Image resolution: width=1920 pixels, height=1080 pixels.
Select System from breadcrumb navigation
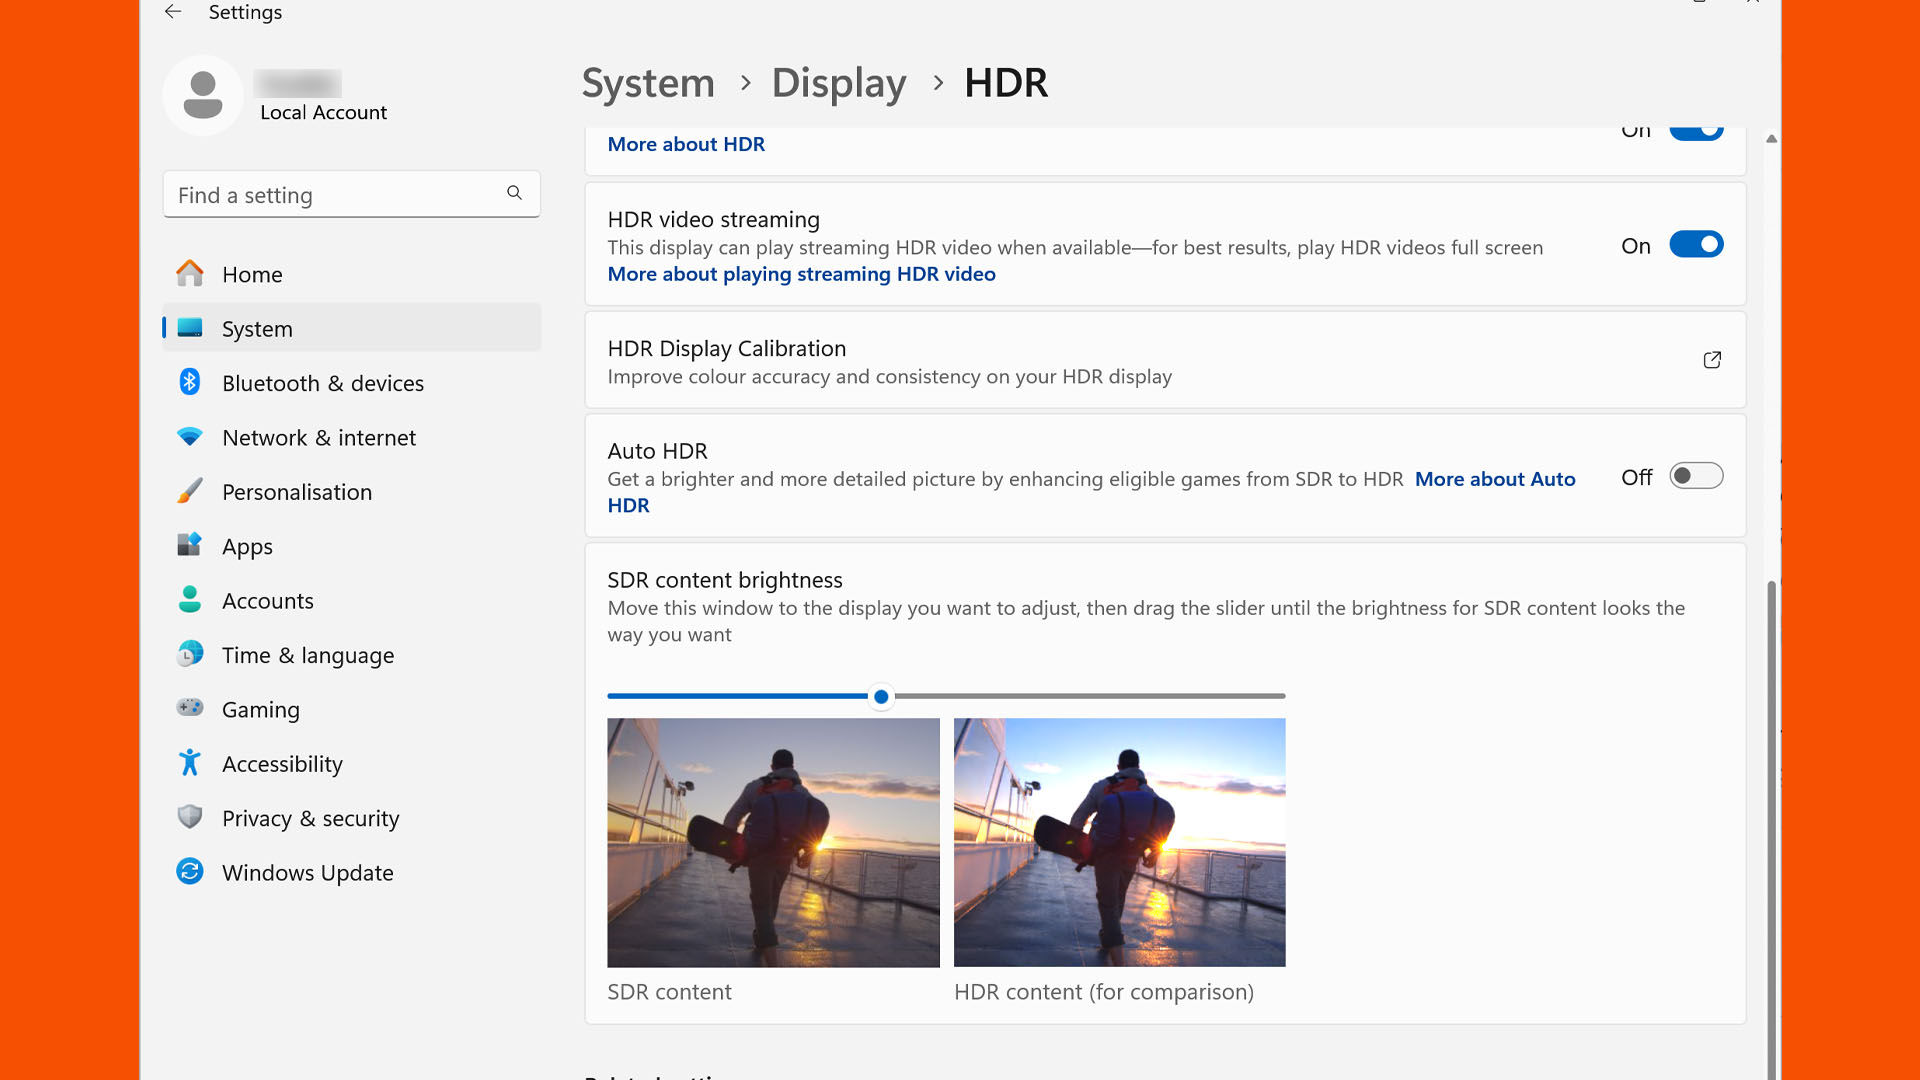(647, 80)
